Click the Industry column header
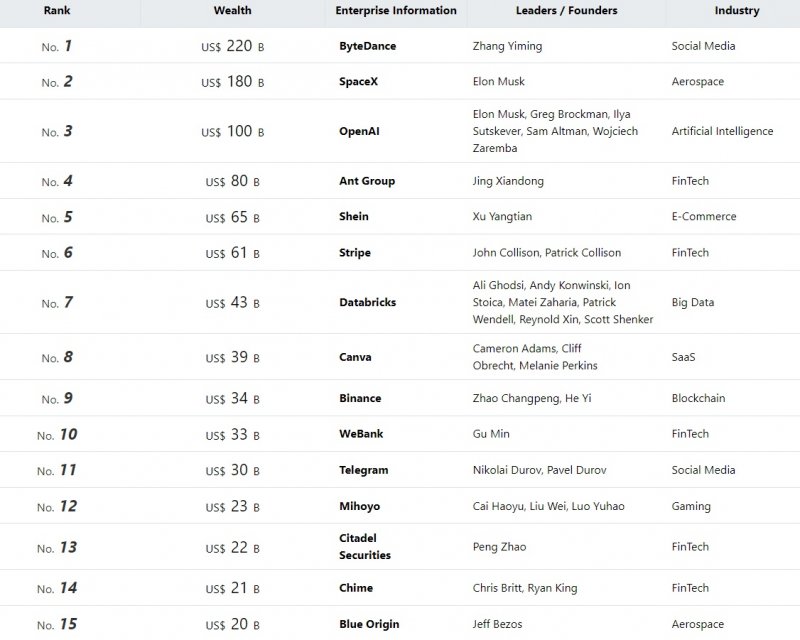 [x=737, y=11]
